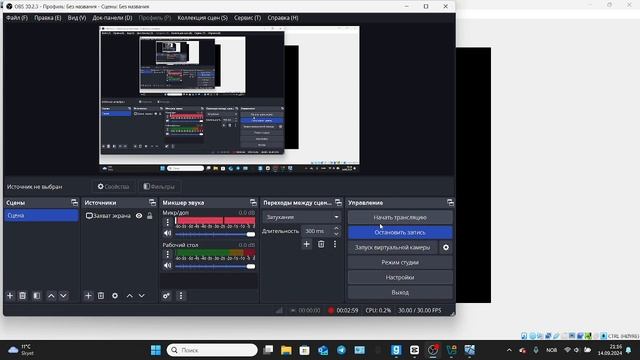
Task: Click Остановить запись button
Action: pos(400,232)
